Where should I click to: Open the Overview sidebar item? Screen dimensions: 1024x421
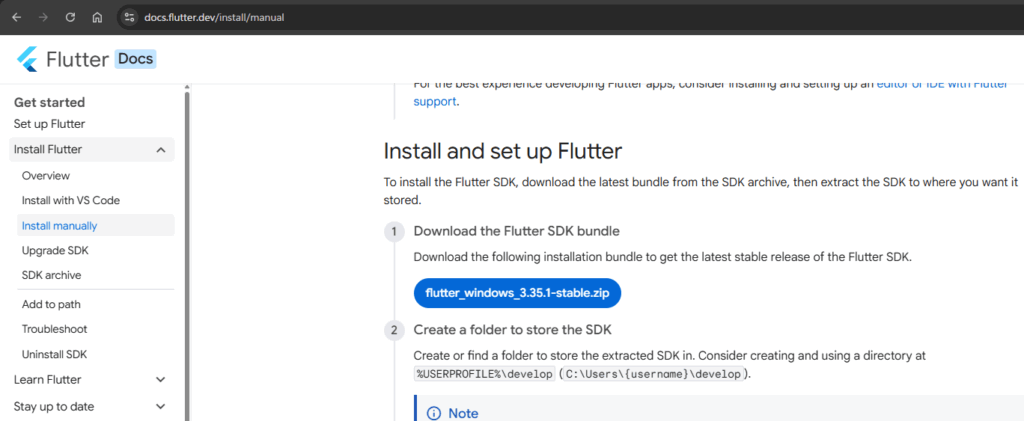46,176
